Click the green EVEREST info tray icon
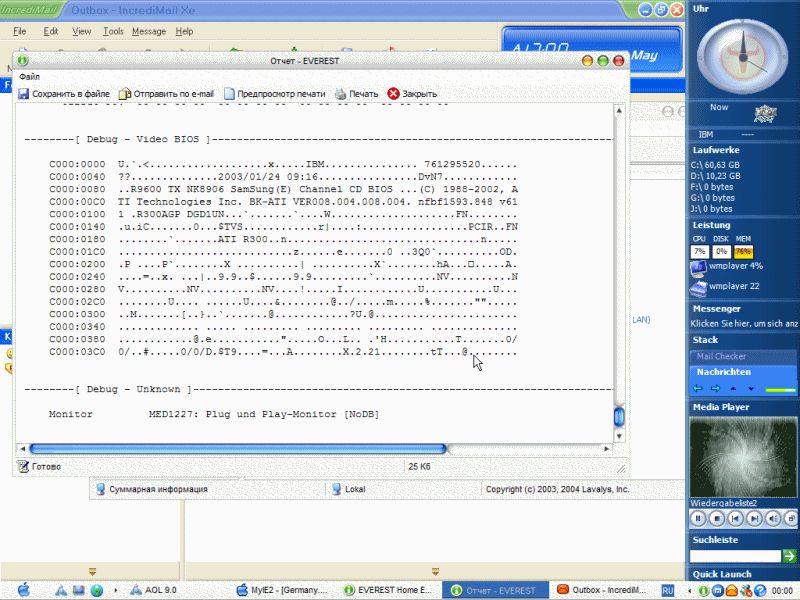The width and height of the screenshot is (800, 600). pyautogui.click(x=703, y=591)
